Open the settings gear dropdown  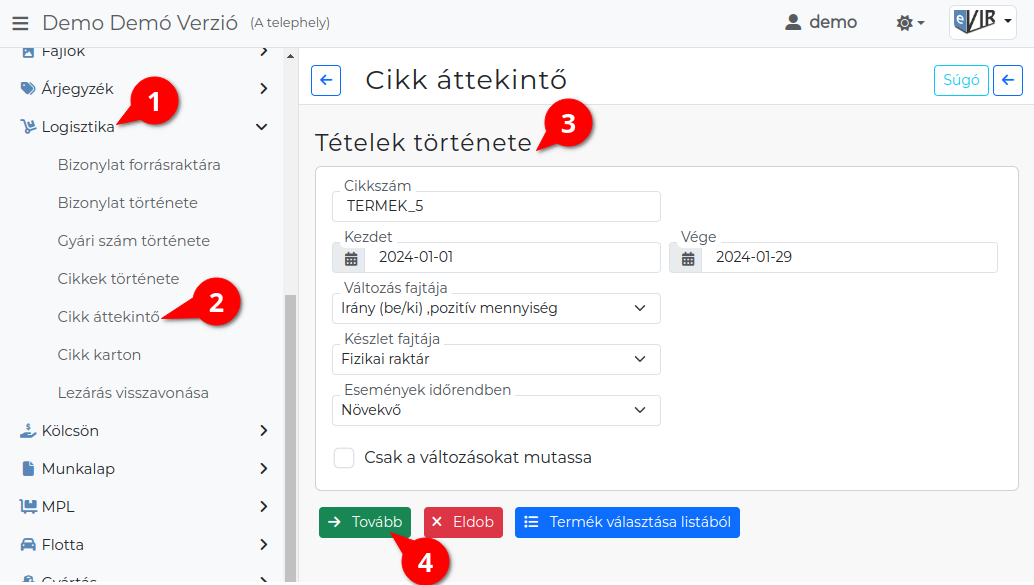point(910,23)
